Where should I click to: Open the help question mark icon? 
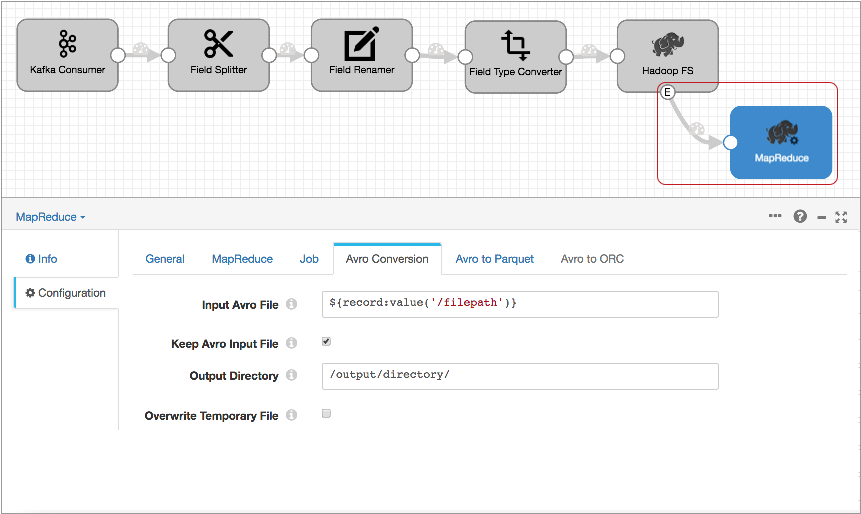tap(800, 216)
